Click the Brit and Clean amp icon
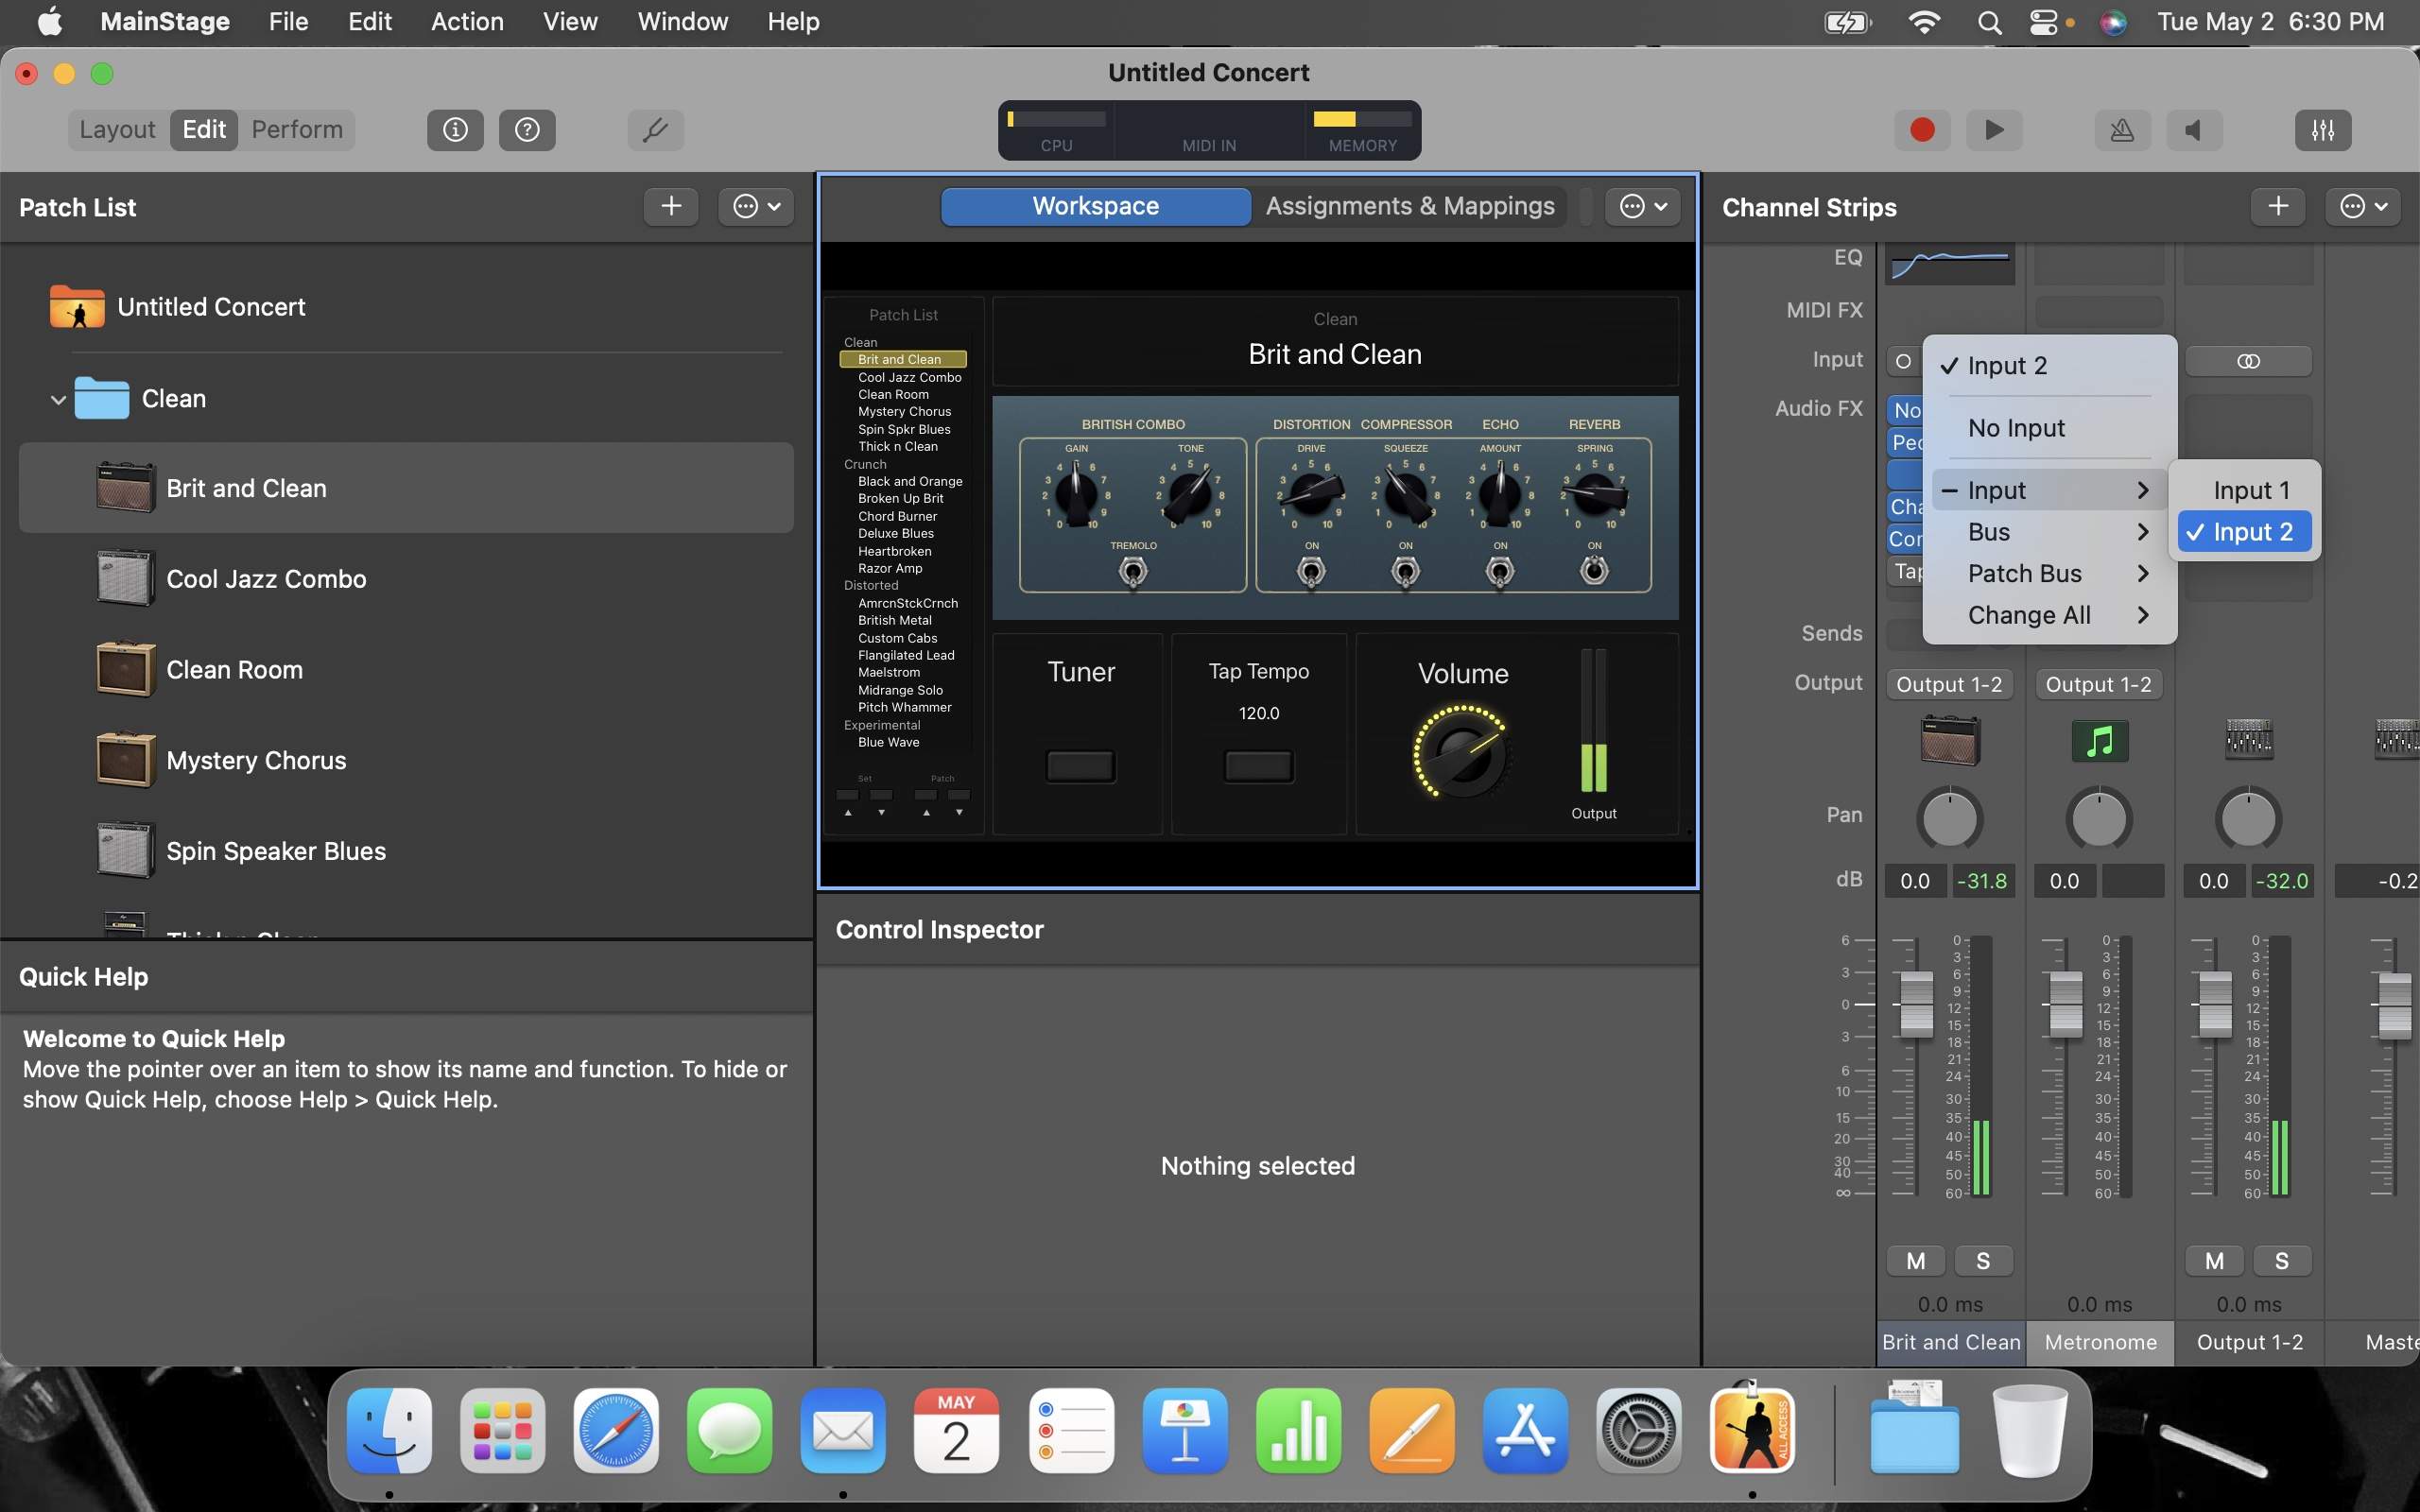Viewport: 2420px width, 1512px height. coord(125,488)
